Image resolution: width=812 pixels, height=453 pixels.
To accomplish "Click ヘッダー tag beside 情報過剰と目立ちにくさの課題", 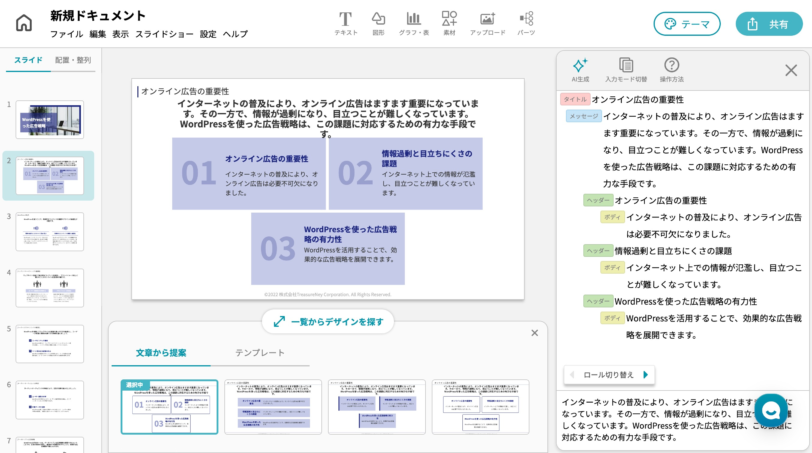I will [598, 251].
